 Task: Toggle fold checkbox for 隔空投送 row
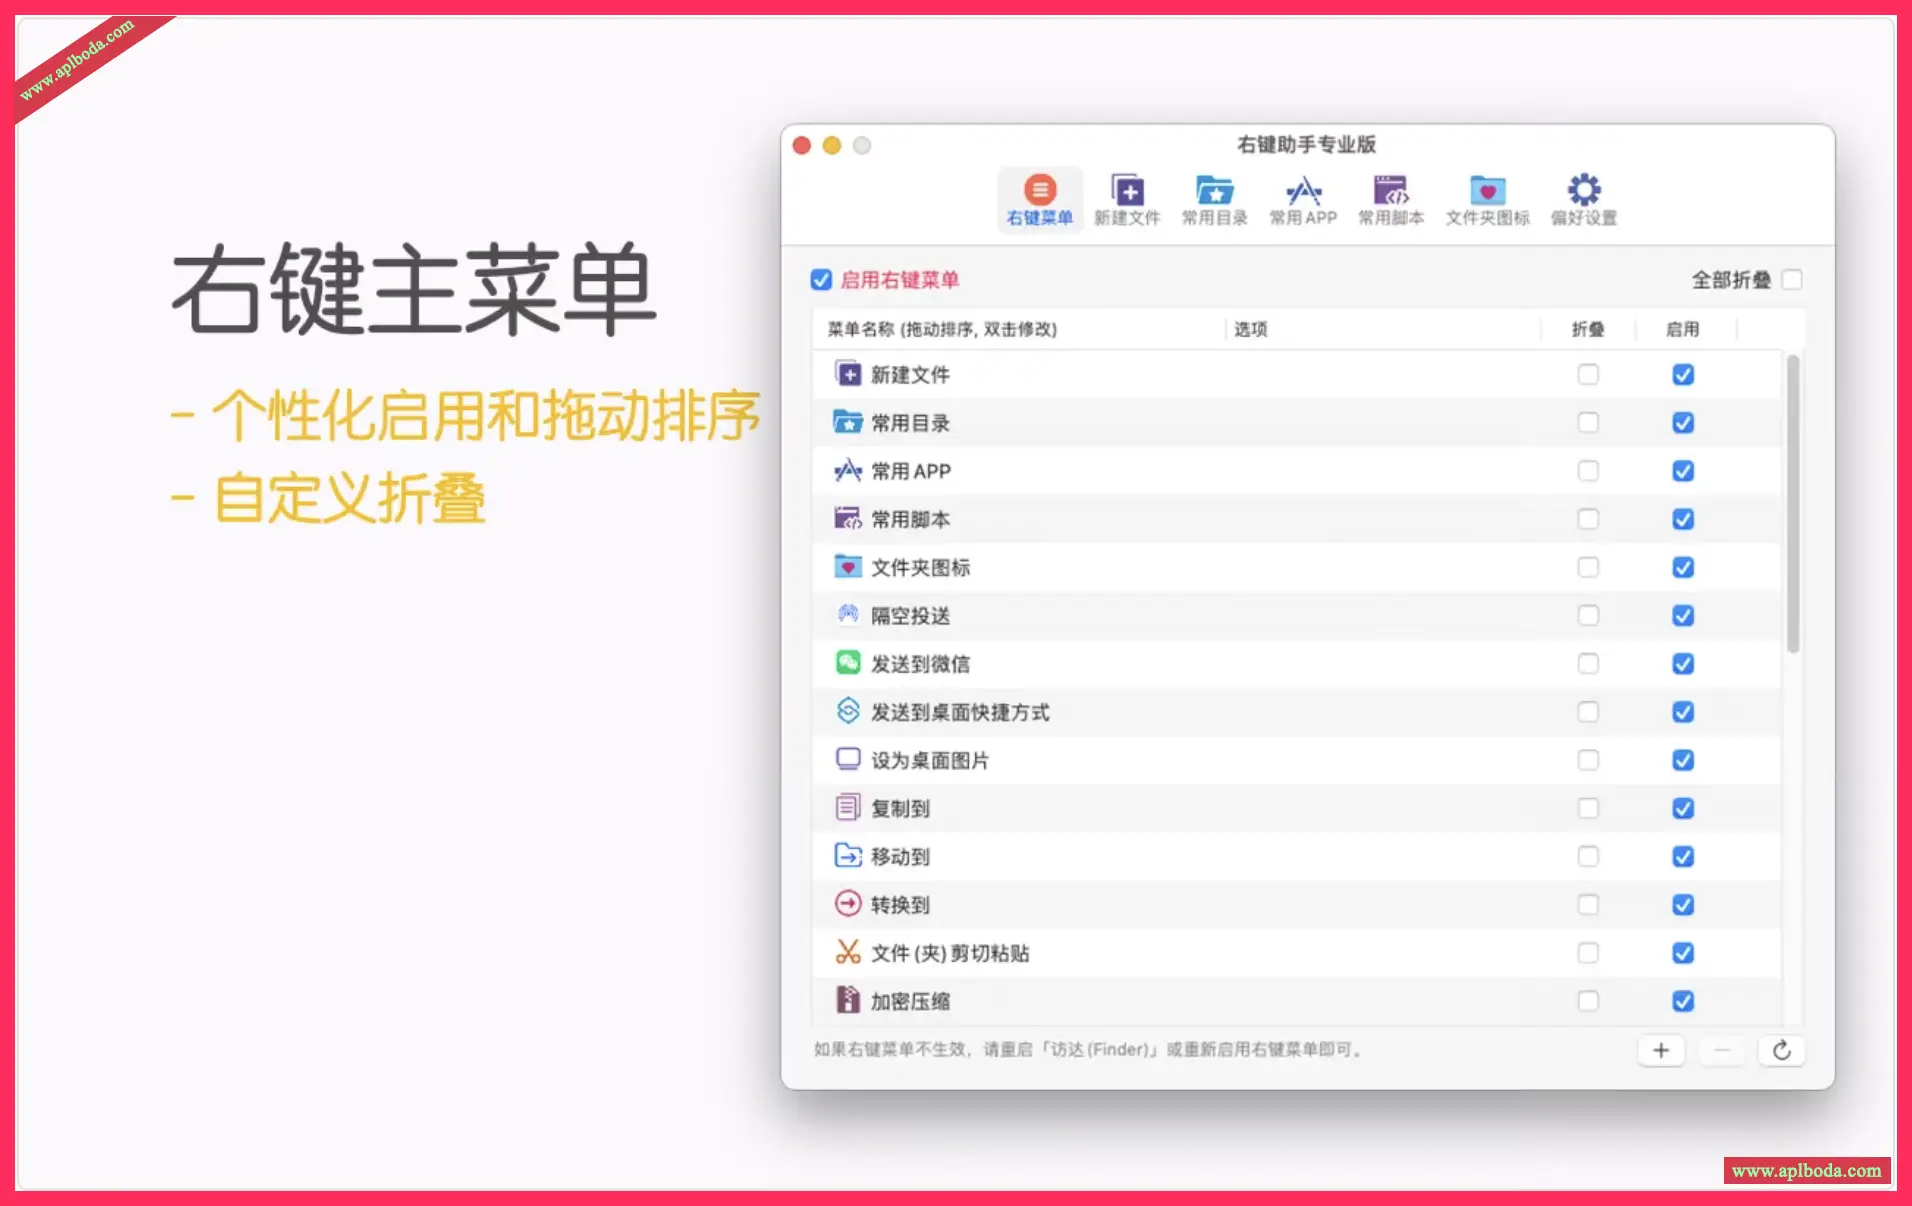coord(1588,616)
